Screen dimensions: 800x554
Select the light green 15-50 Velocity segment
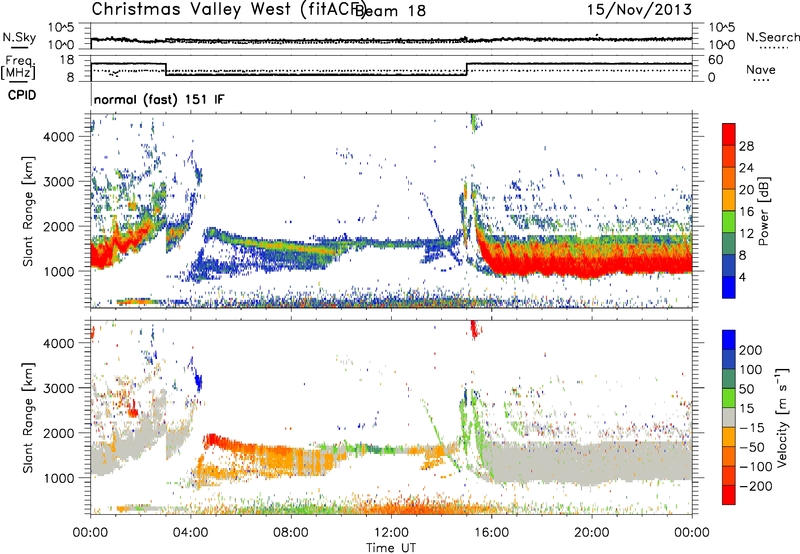click(x=729, y=398)
